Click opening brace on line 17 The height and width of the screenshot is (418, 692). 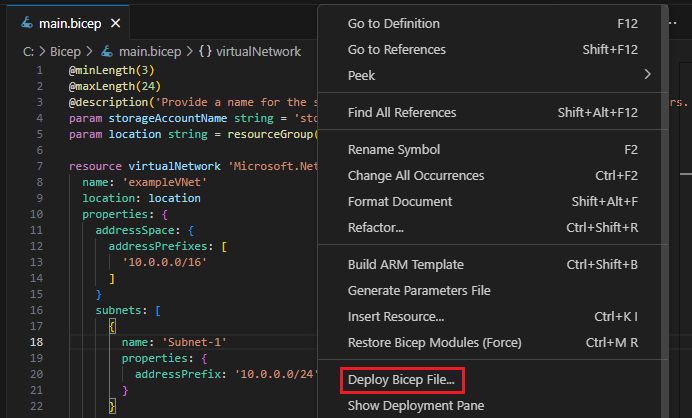click(x=112, y=327)
